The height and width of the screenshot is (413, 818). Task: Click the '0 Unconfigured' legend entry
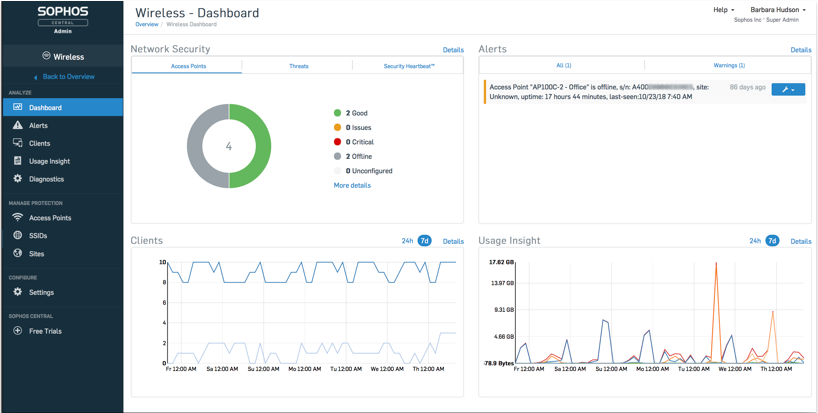(369, 171)
